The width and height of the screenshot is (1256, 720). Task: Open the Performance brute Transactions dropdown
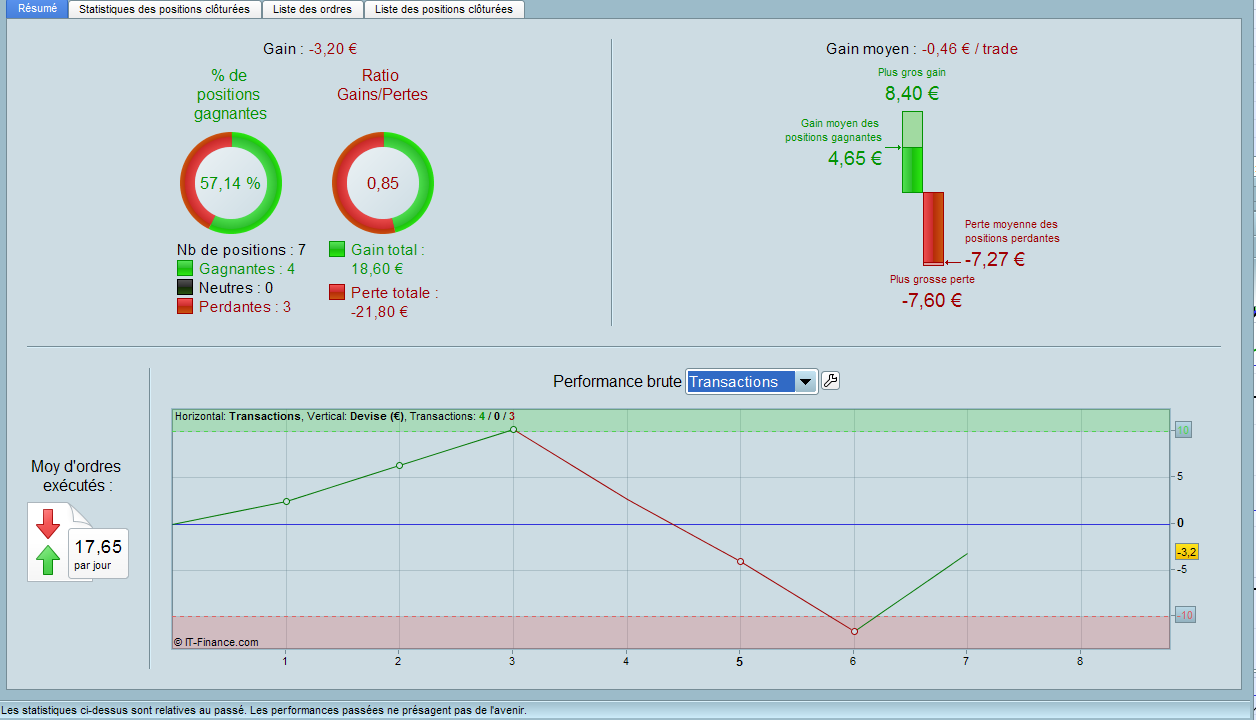click(x=751, y=382)
